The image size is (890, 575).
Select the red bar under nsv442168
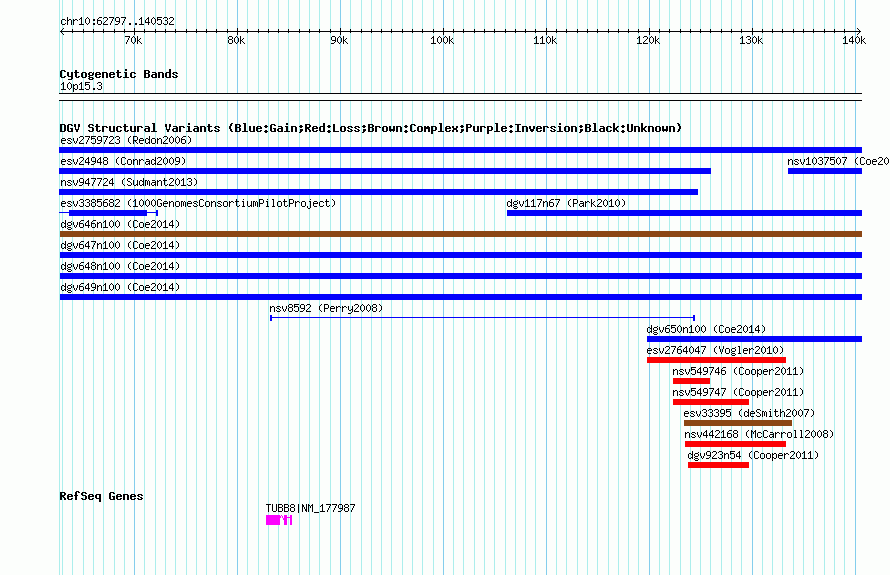tap(736, 444)
